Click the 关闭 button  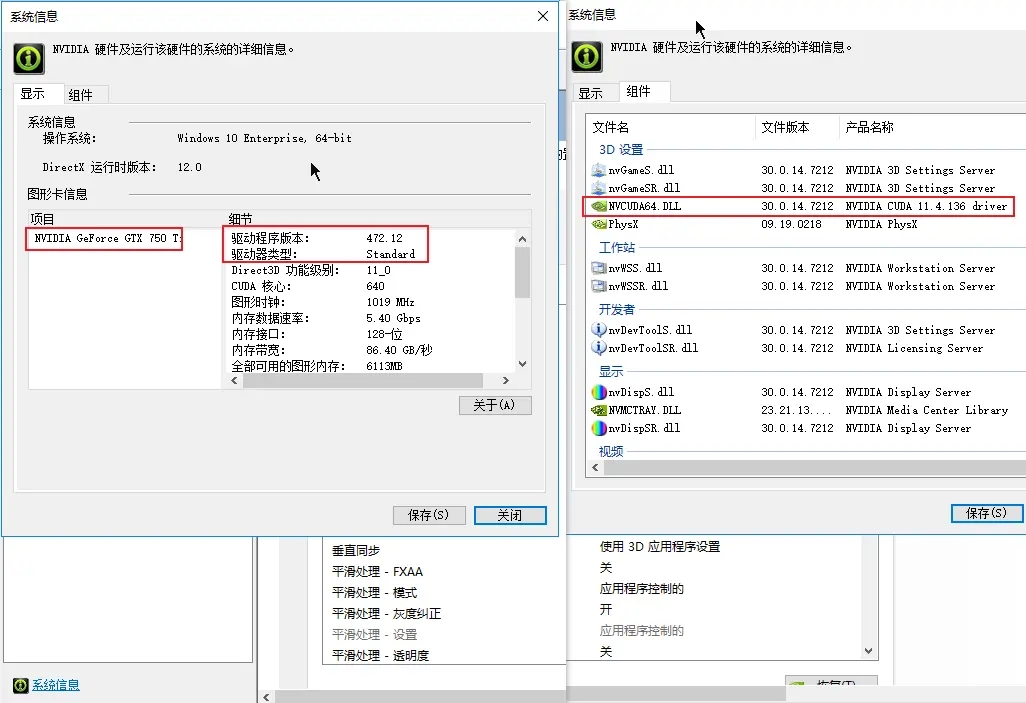510,515
